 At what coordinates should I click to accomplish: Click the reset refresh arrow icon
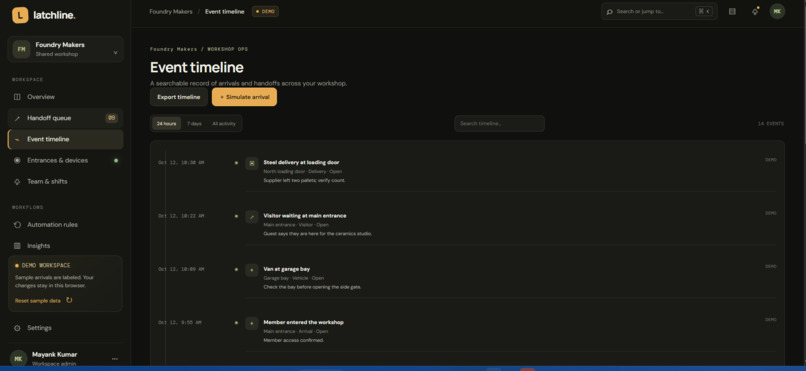[x=69, y=300]
